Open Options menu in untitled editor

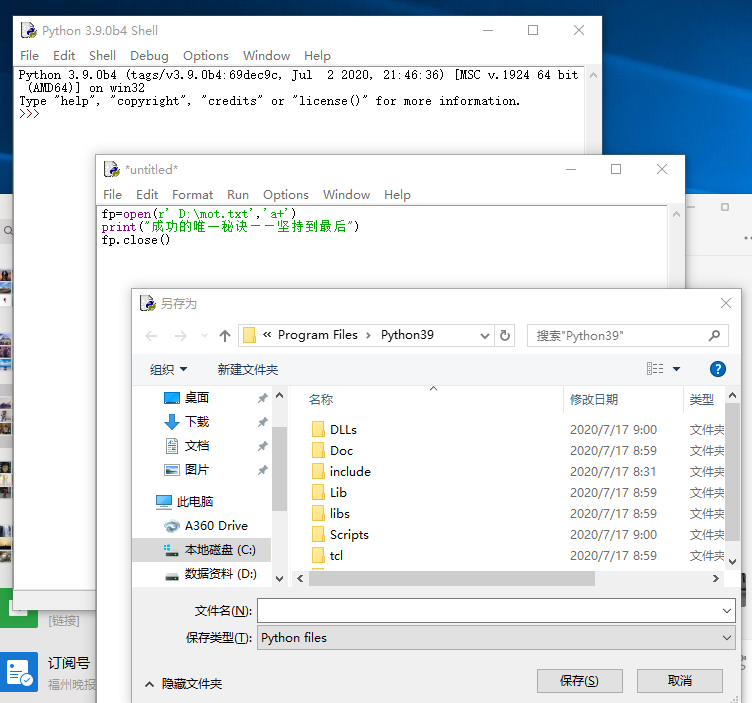click(285, 195)
